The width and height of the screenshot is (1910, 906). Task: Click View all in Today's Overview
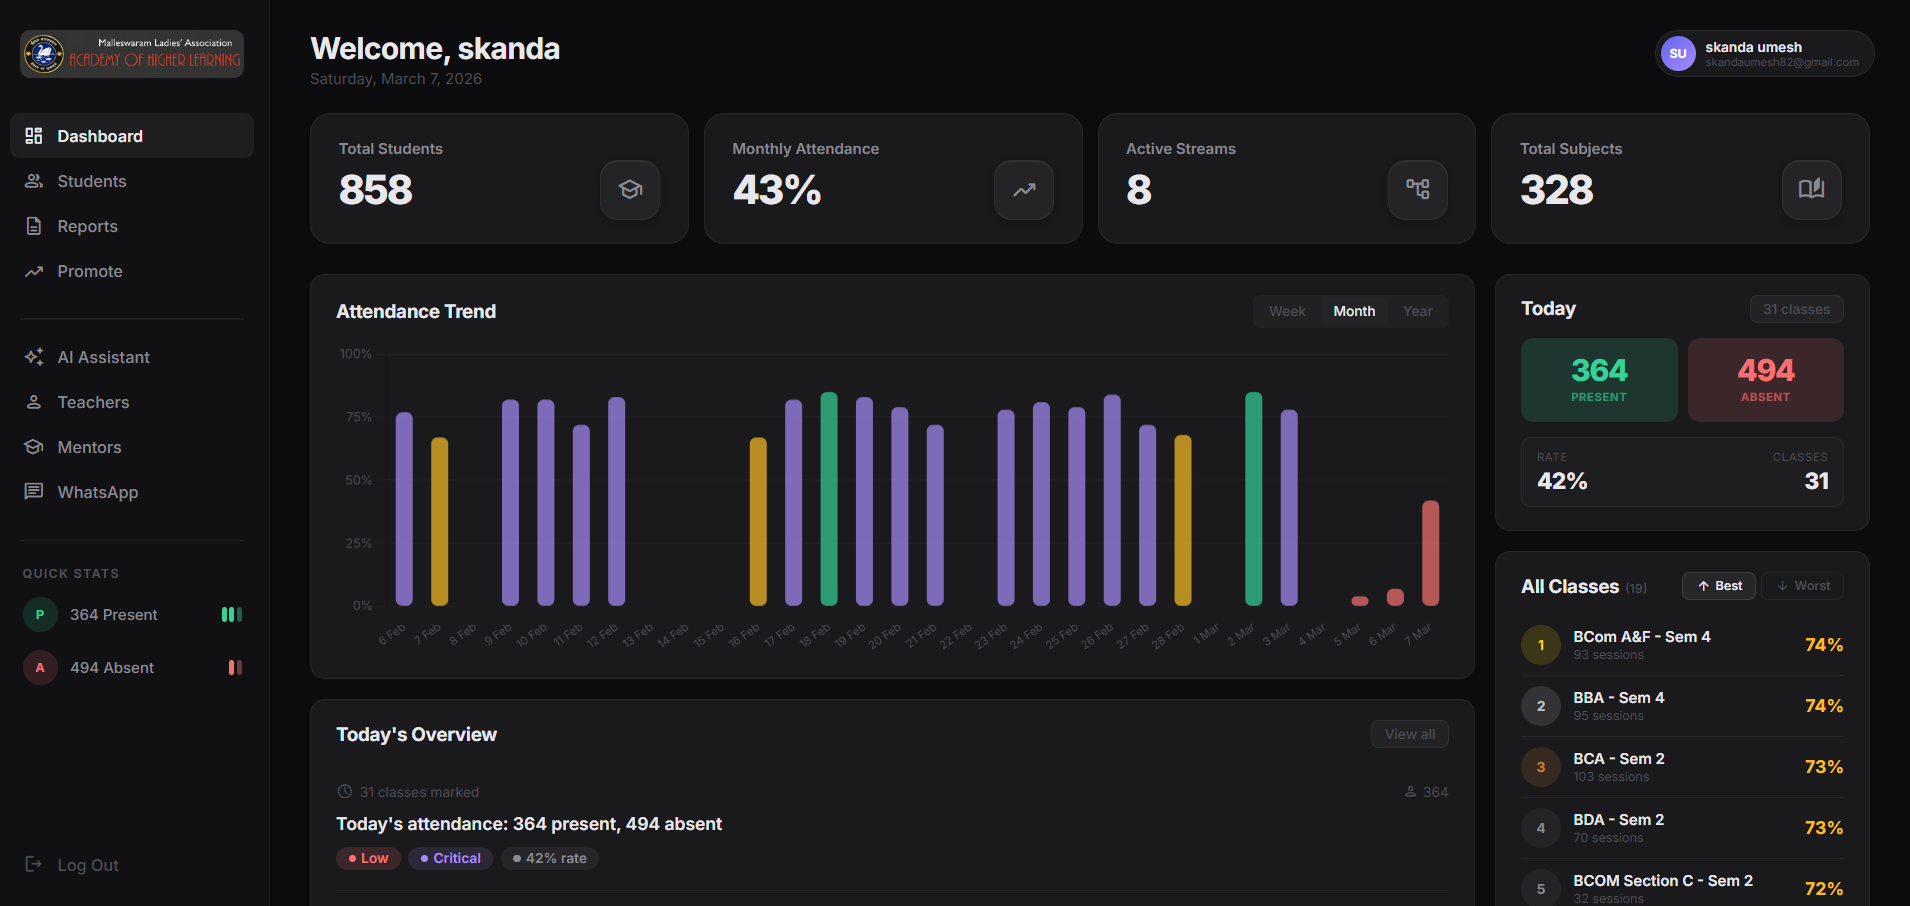pos(1409,734)
